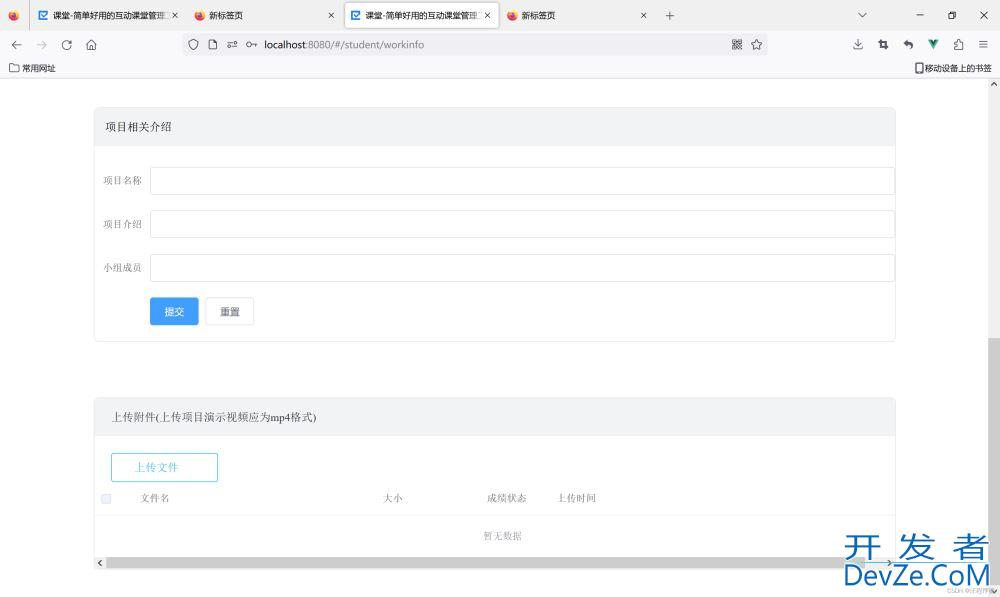Click the 成绩状态 column header
The image size is (1000, 597).
[x=506, y=498]
